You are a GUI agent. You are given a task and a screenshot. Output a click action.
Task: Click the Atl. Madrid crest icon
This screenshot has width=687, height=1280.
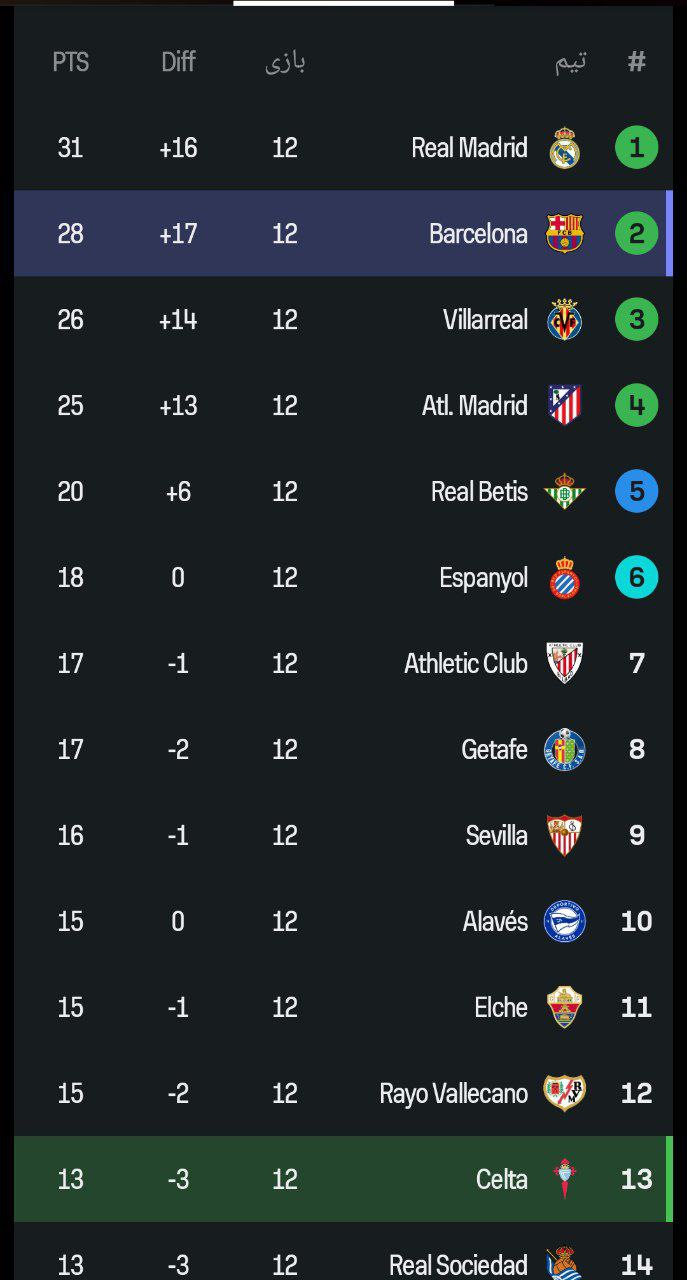pos(565,406)
